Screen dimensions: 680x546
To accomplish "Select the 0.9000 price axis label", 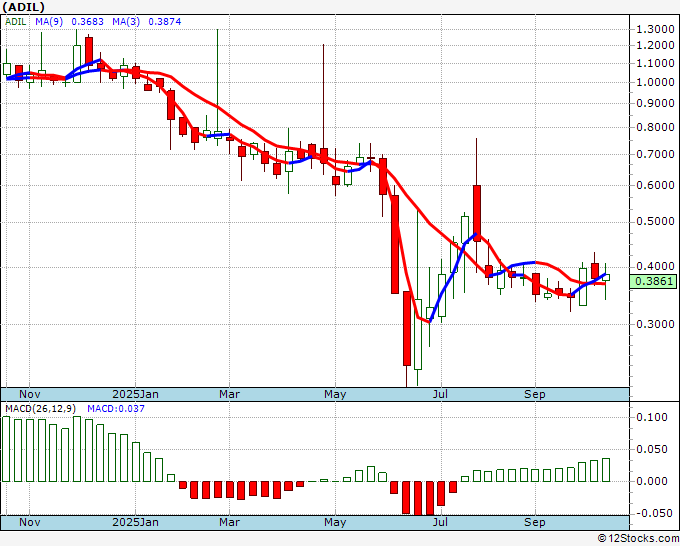I will (655, 103).
